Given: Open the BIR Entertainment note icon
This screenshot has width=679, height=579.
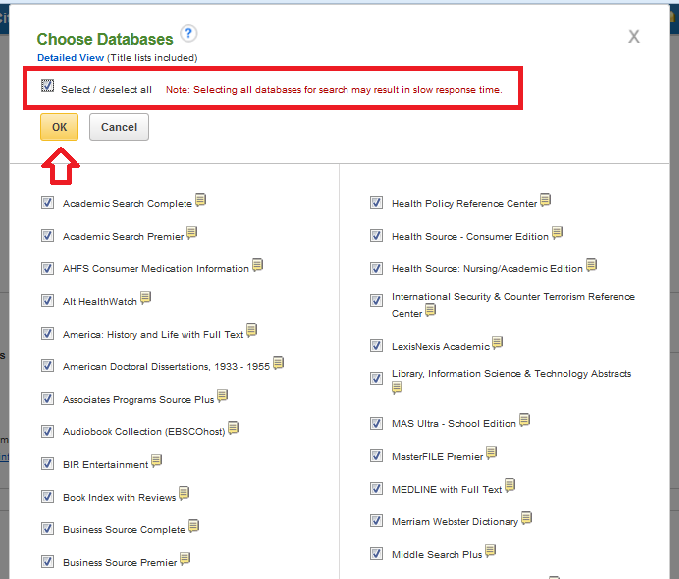Looking at the screenshot, I should point(156,461).
